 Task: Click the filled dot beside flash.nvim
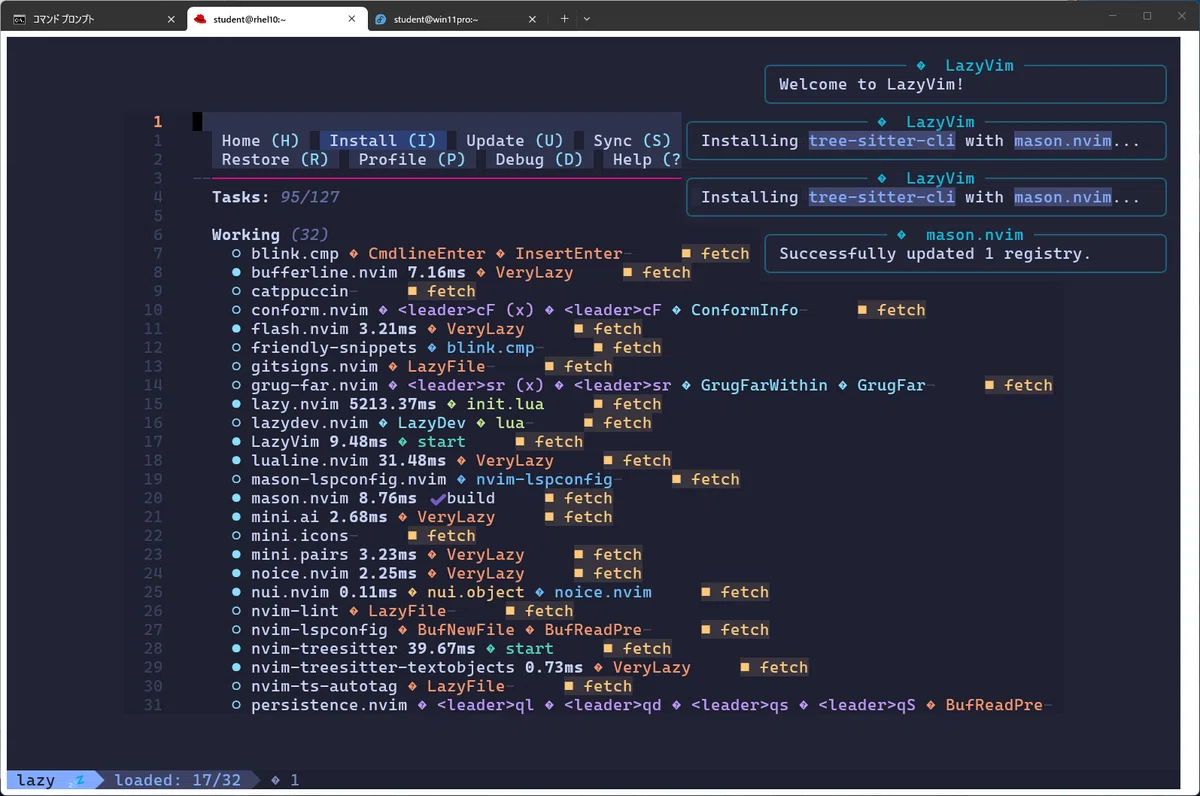click(x=236, y=329)
